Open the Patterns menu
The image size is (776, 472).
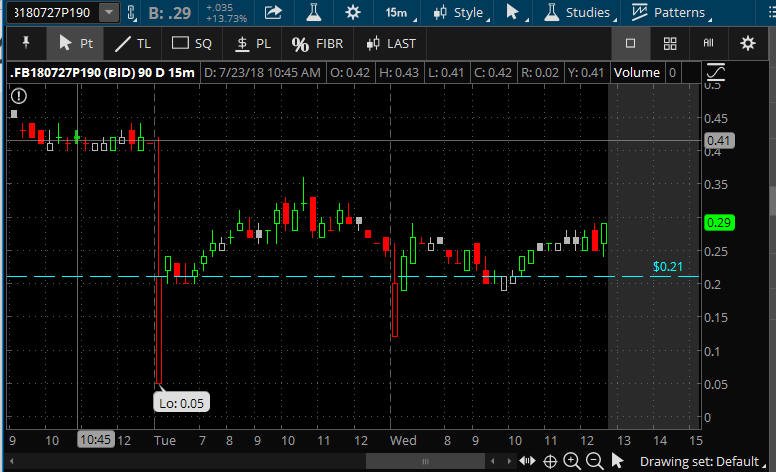(x=671, y=12)
